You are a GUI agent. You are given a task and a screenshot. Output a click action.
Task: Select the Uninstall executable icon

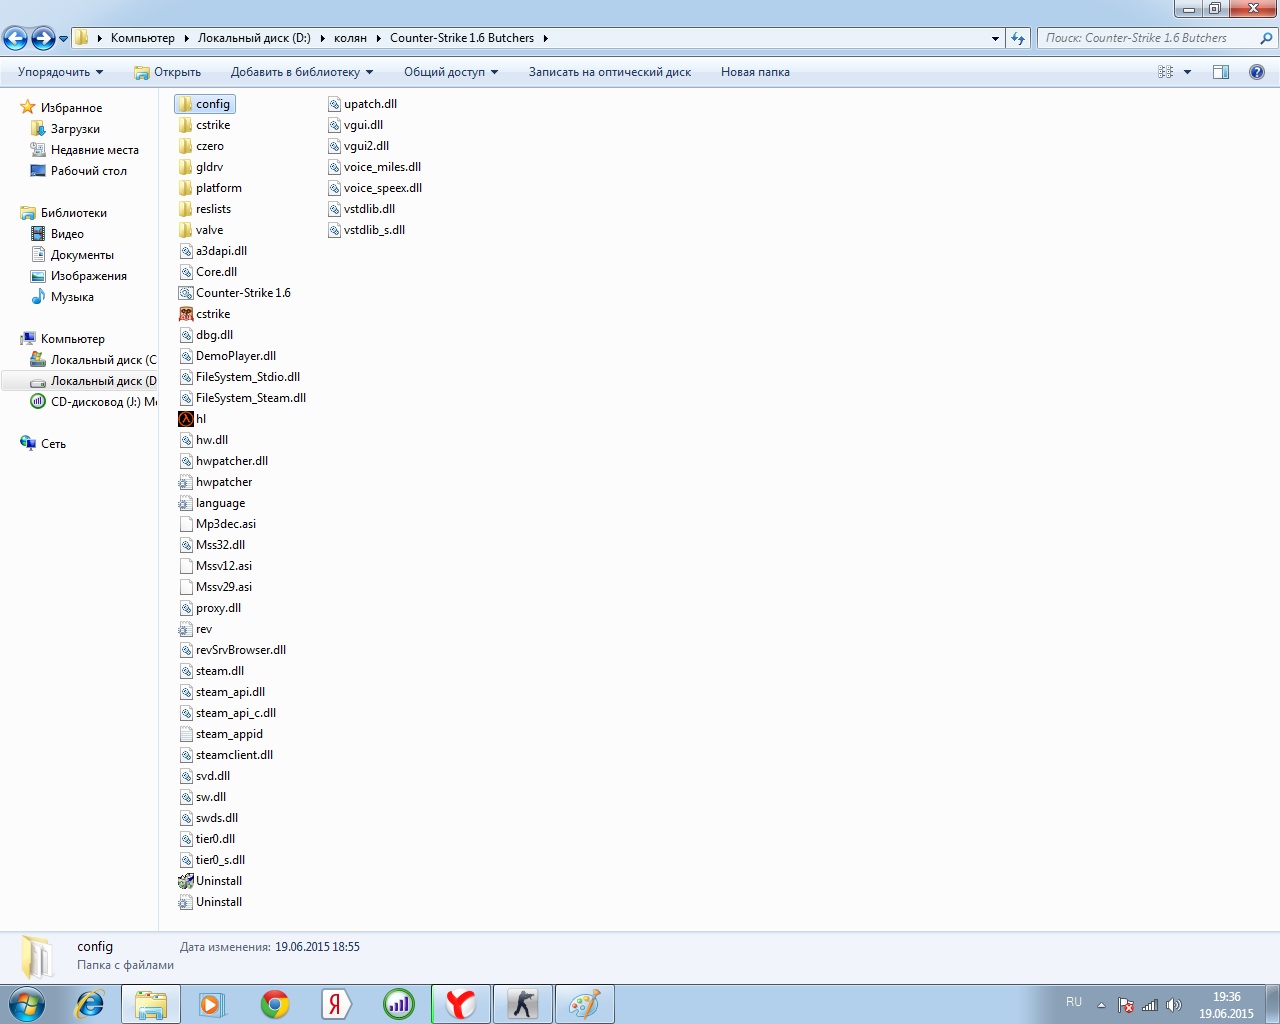pyautogui.click(x=185, y=881)
